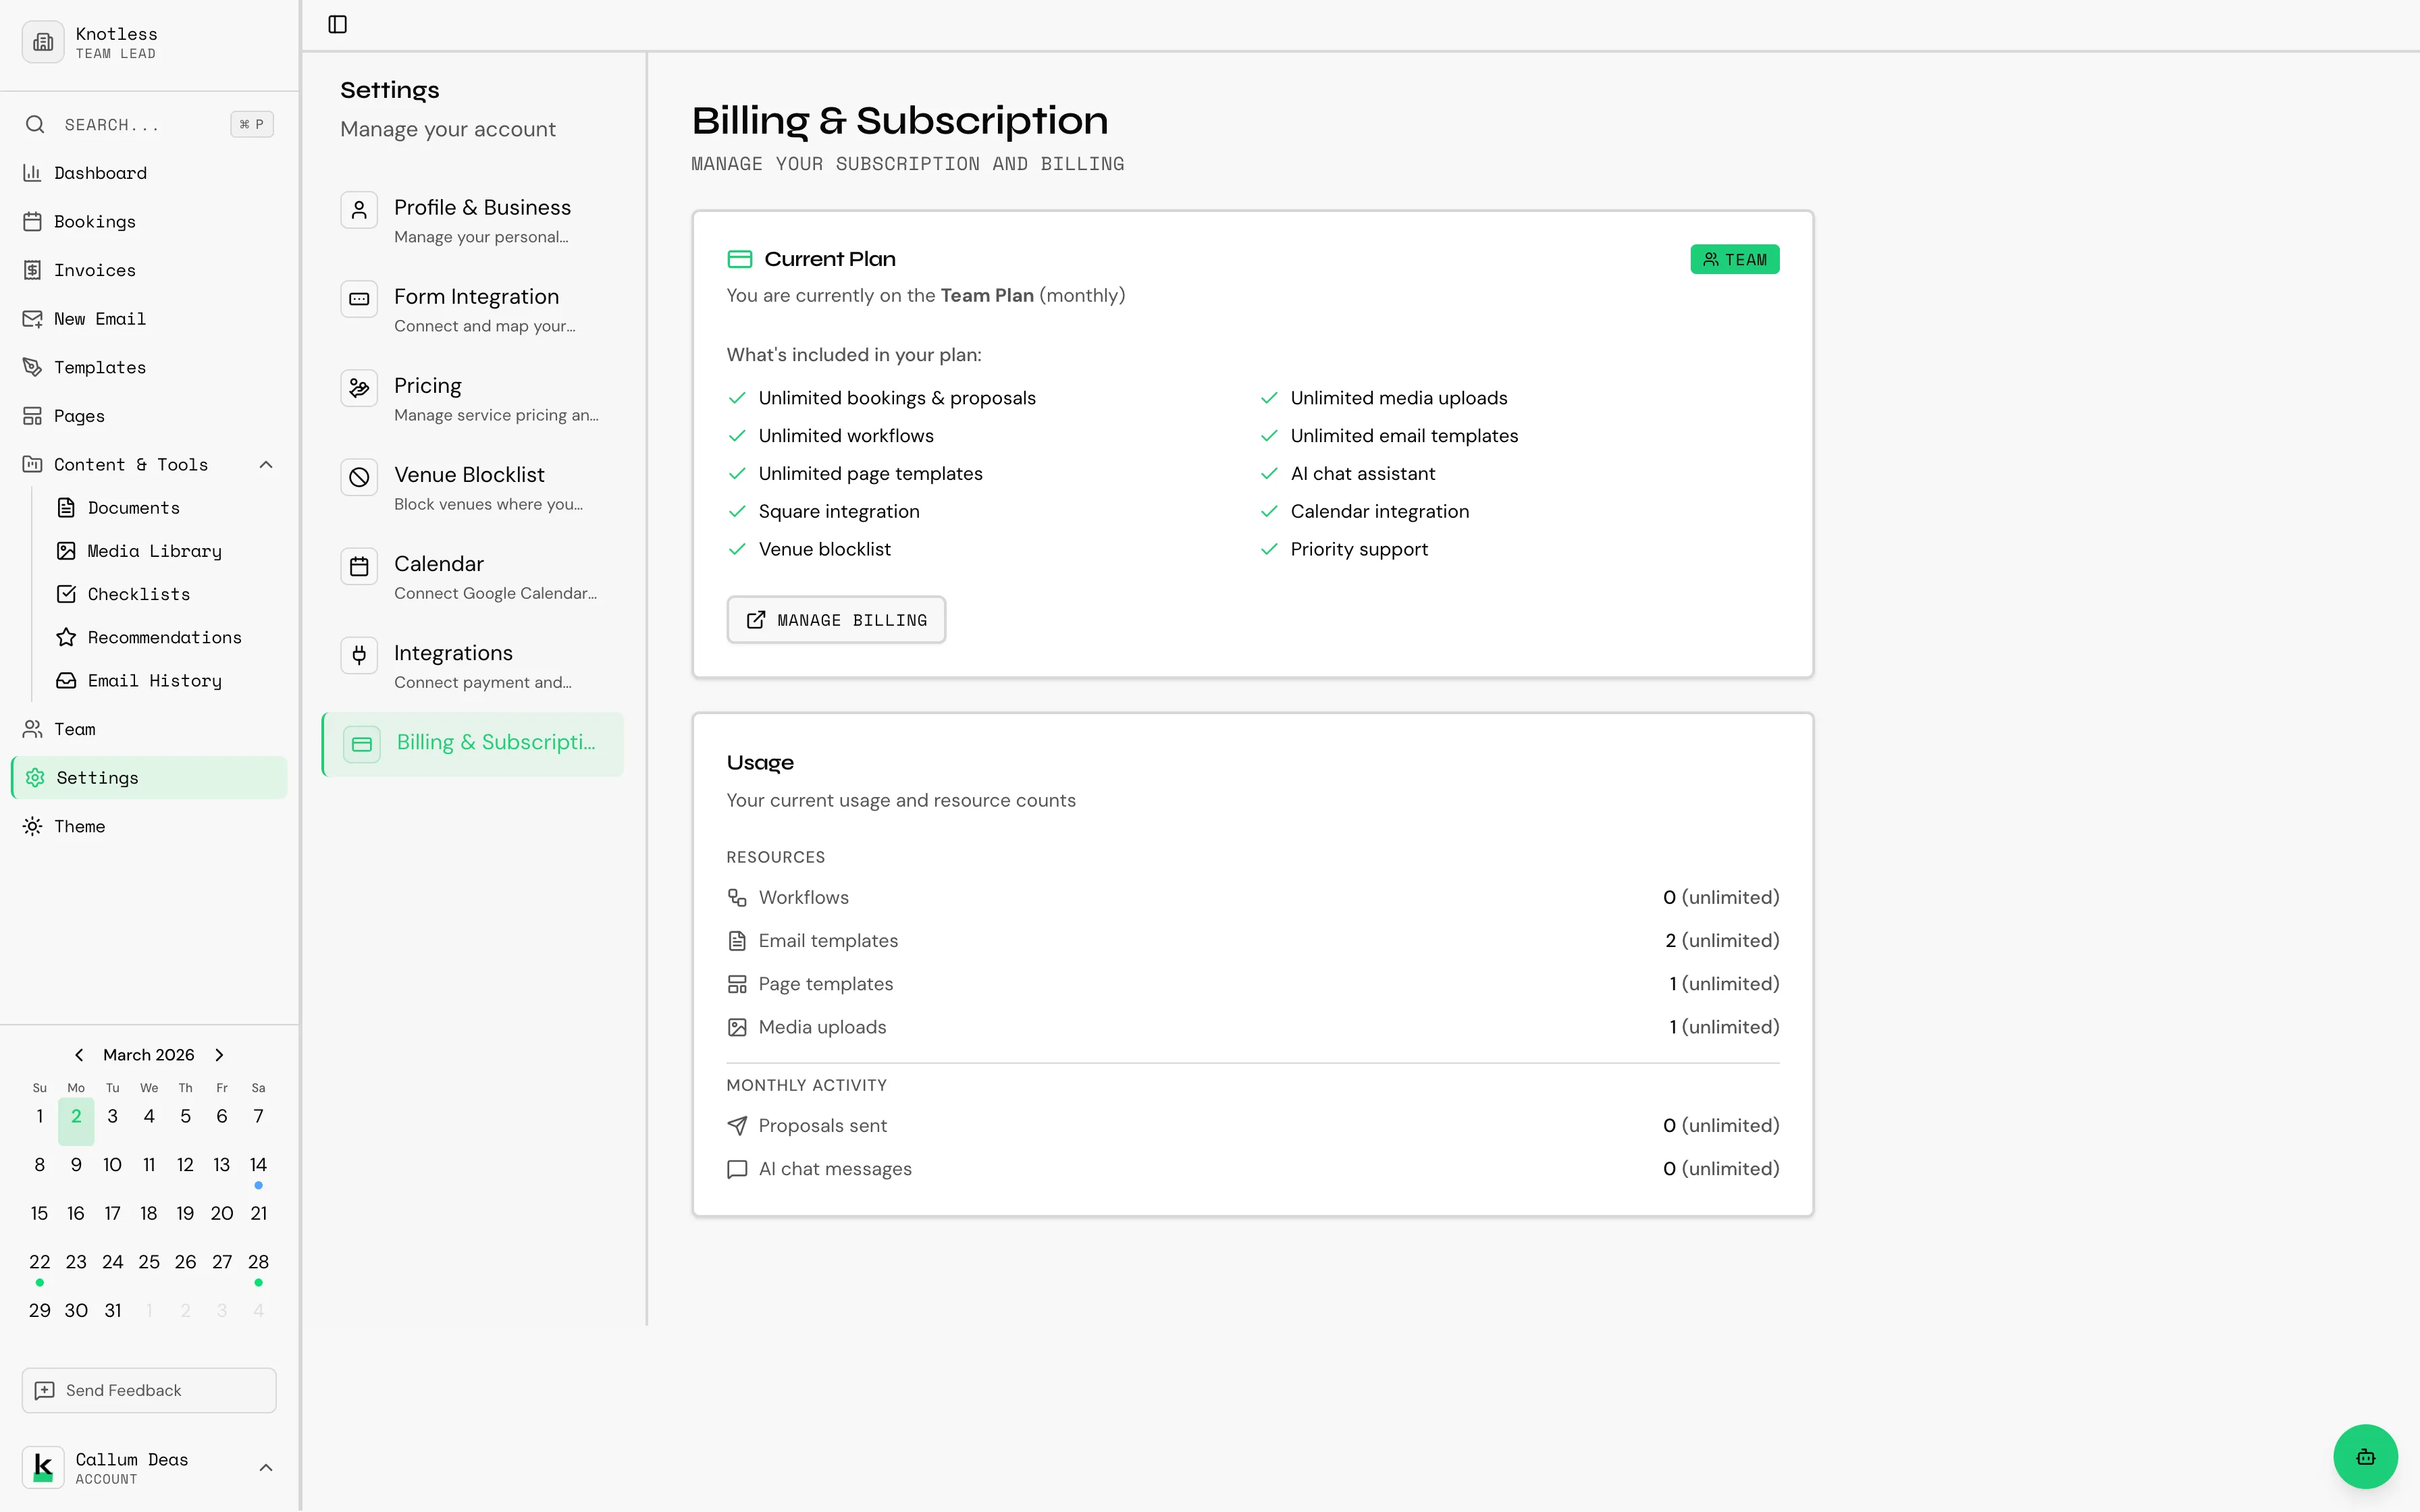Select March 14 on the mini calendar
Screen dimensions: 2420x1512
[258, 1164]
